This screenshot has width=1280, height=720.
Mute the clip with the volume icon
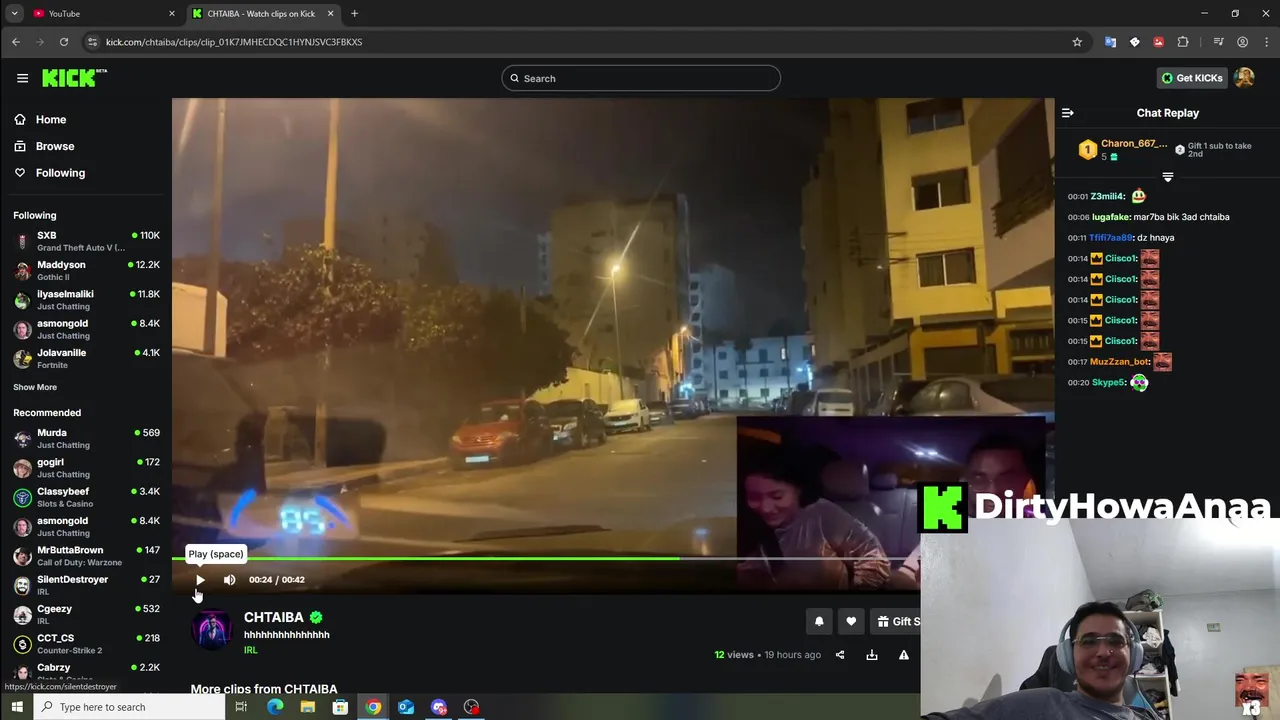(229, 580)
